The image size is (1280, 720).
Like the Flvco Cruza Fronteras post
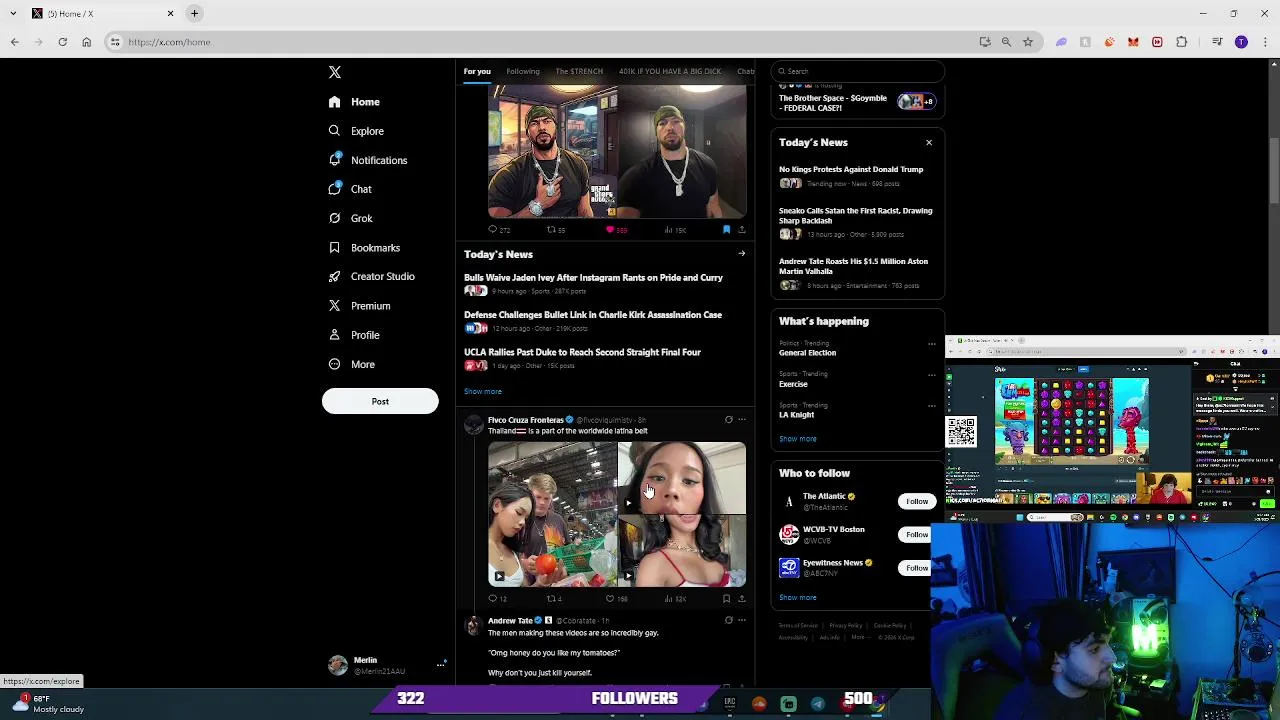click(610, 599)
